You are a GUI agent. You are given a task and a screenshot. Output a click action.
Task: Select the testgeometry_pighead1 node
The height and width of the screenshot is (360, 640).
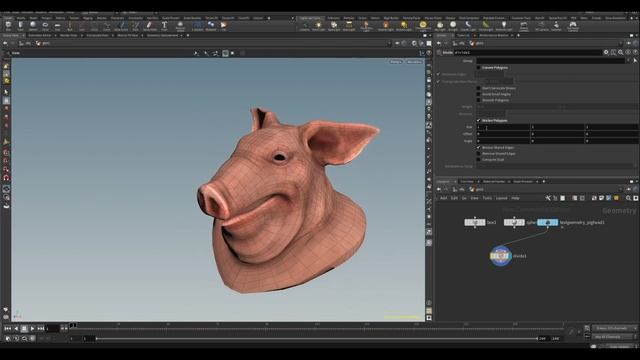(x=547, y=222)
